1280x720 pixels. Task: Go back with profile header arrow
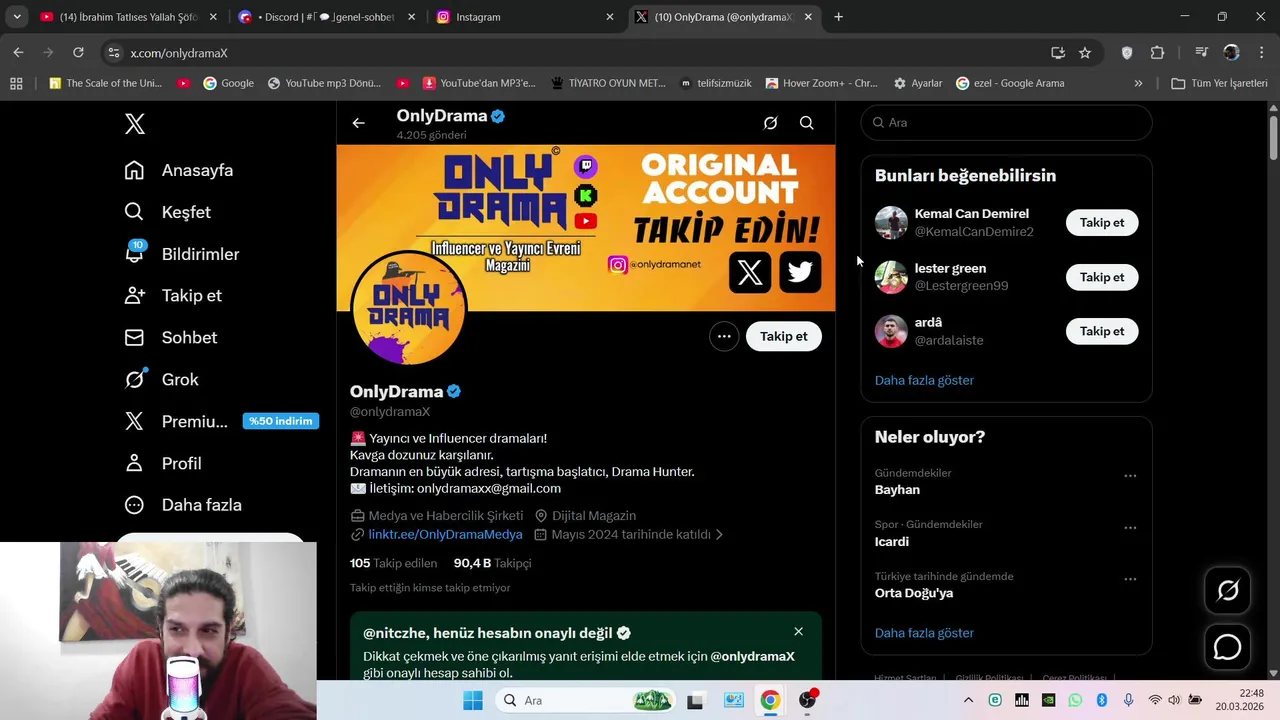[358, 123]
